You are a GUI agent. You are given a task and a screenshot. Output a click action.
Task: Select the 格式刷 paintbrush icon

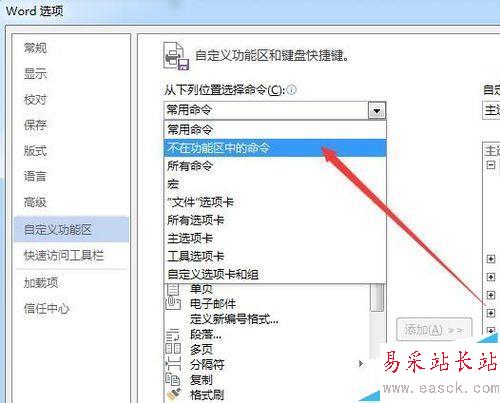pos(173,394)
